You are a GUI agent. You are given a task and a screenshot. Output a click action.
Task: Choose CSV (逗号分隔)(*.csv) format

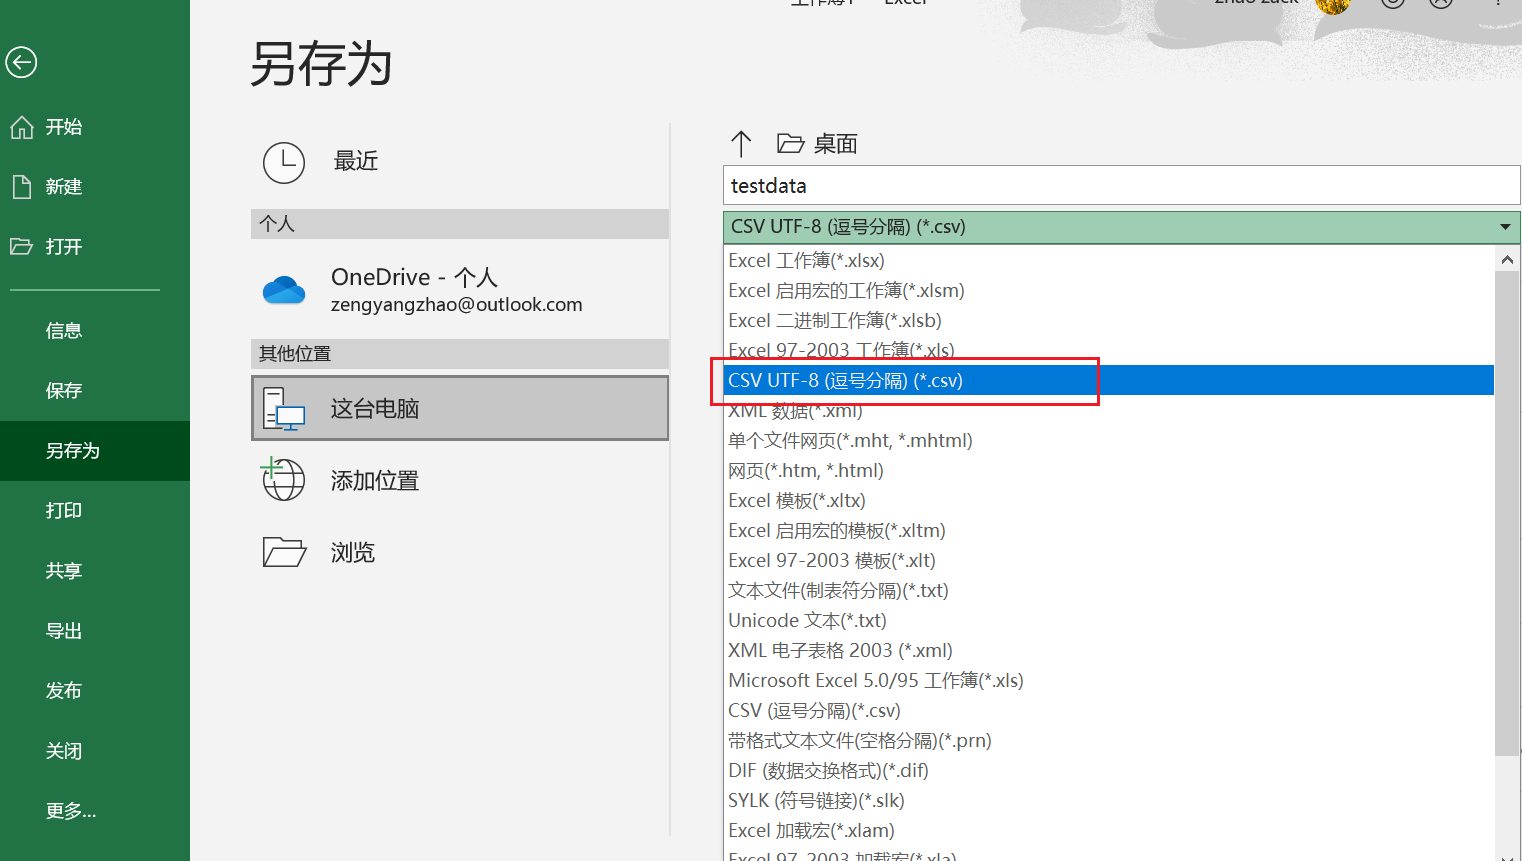[x=1108, y=711]
